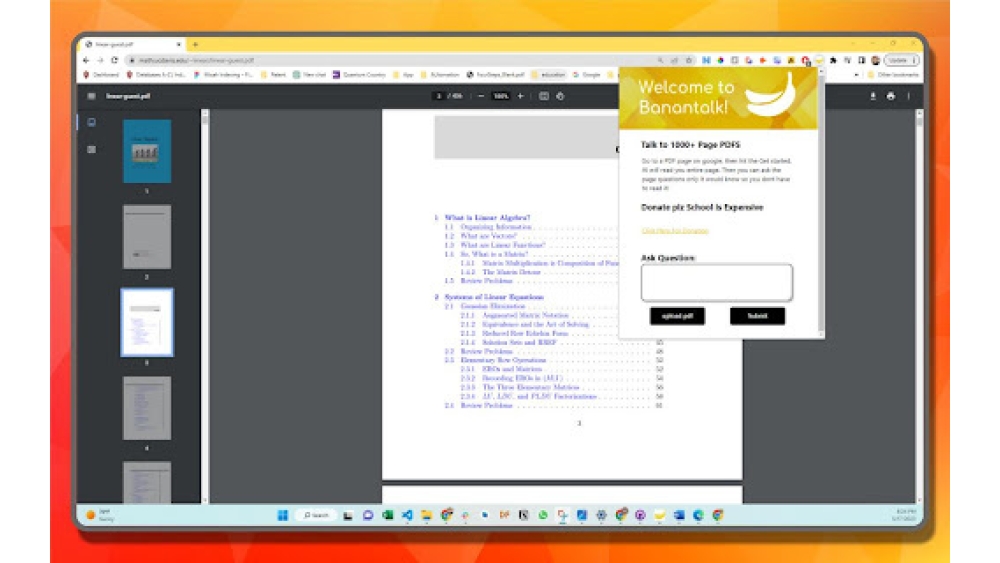
Task: Select page 3 thumbnail in sidebar
Action: (x=147, y=322)
